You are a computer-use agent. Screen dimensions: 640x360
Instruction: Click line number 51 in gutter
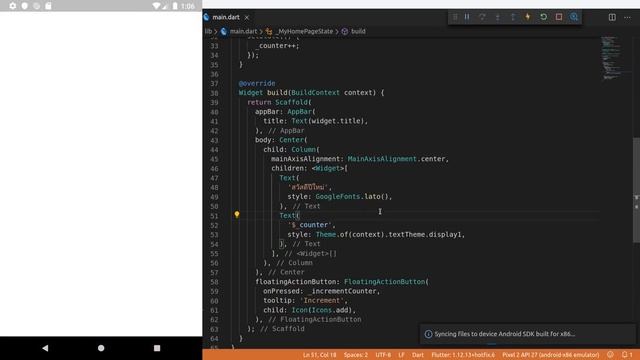tap(214, 216)
